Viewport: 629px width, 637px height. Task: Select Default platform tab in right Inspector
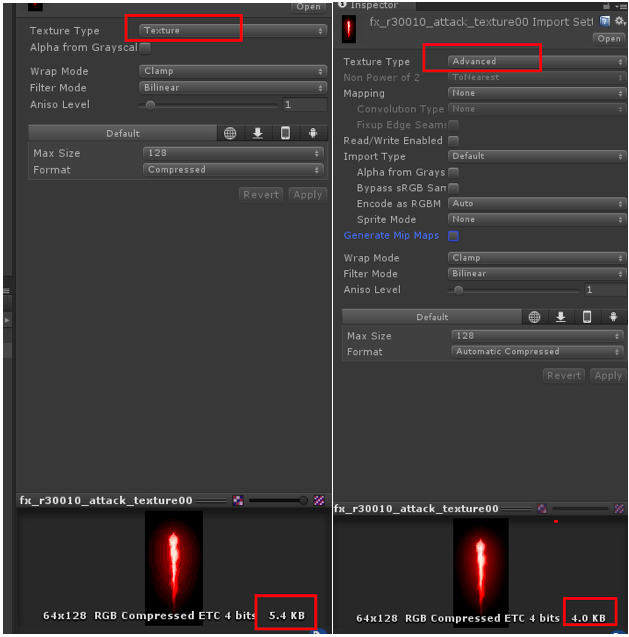[432, 317]
